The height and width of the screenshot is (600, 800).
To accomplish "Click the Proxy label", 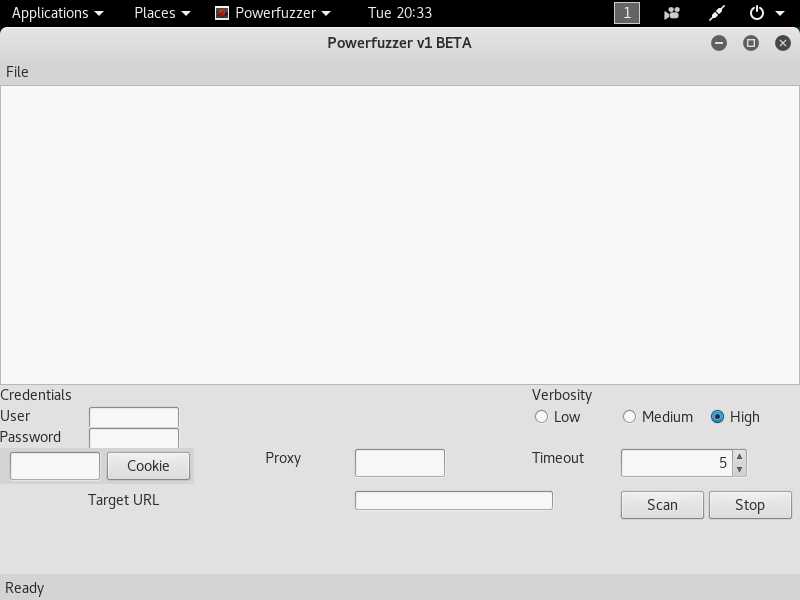I will [283, 458].
